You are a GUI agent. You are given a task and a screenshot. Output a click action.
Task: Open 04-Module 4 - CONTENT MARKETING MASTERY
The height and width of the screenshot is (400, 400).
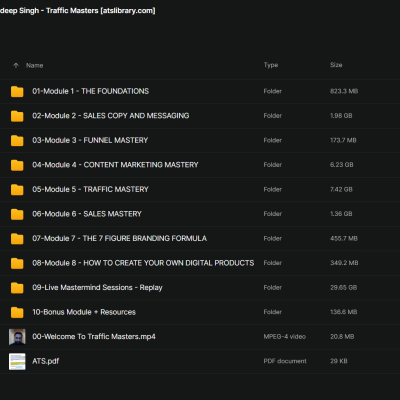pyautogui.click(x=115, y=165)
